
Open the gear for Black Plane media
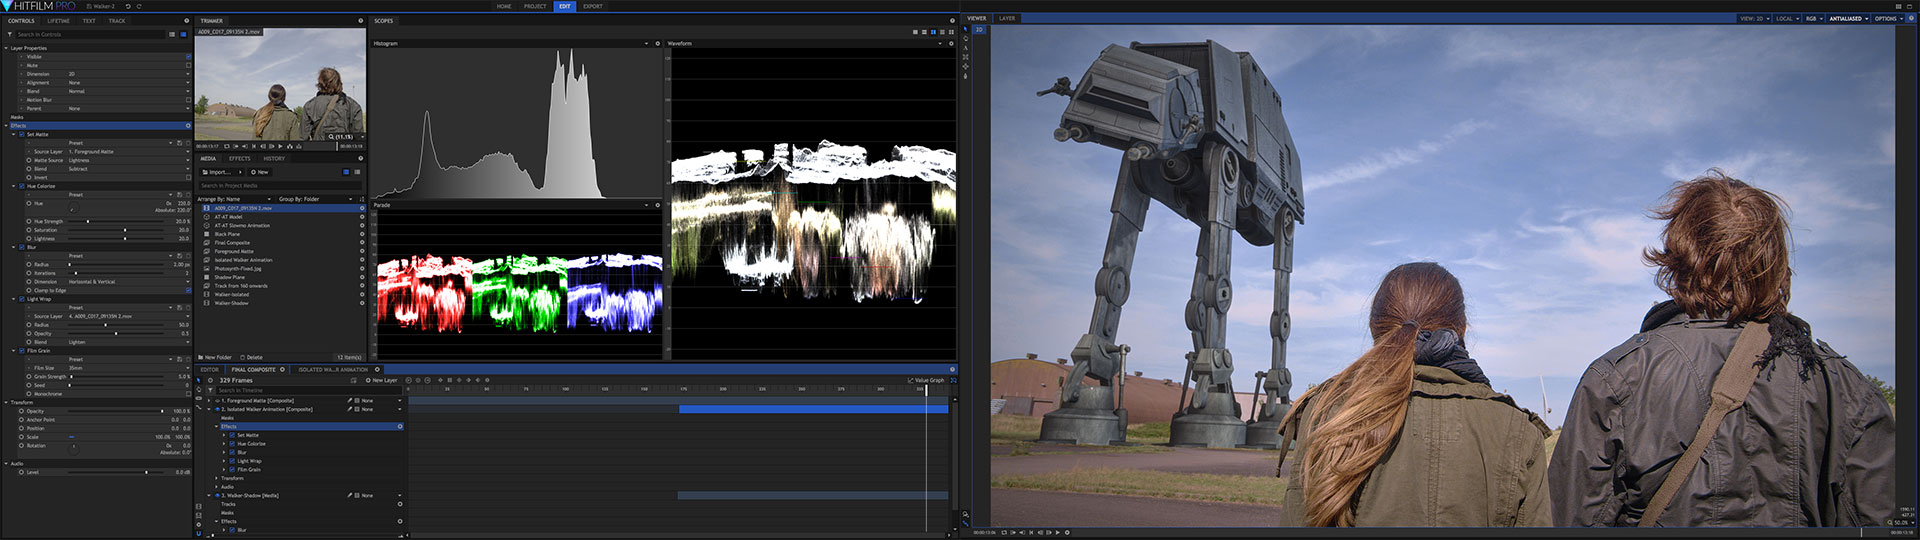(x=362, y=234)
